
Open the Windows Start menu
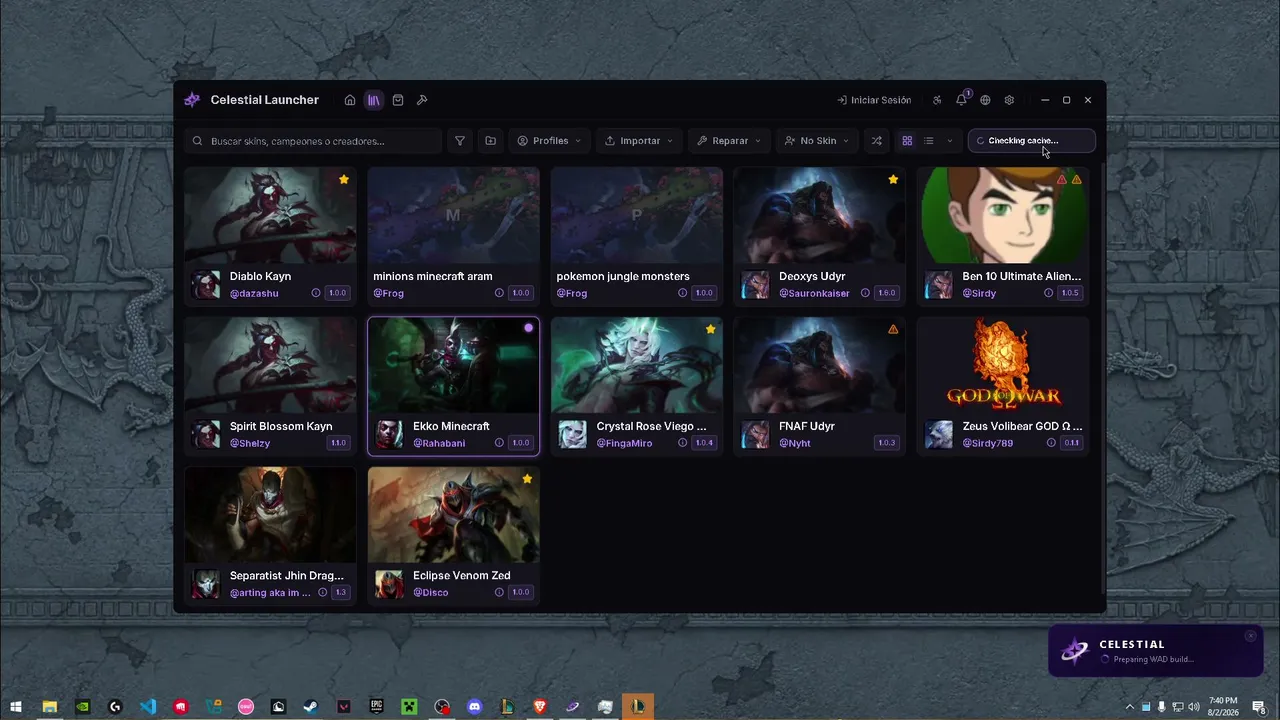tap(16, 707)
